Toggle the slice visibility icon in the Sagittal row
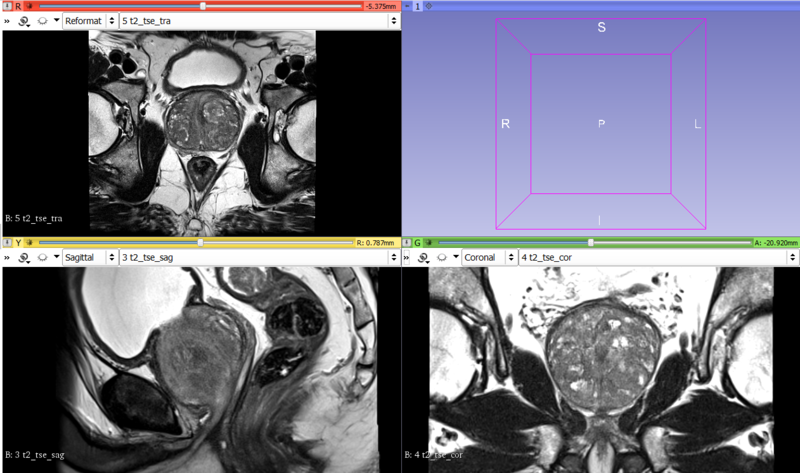The image size is (800, 473). click(x=43, y=258)
